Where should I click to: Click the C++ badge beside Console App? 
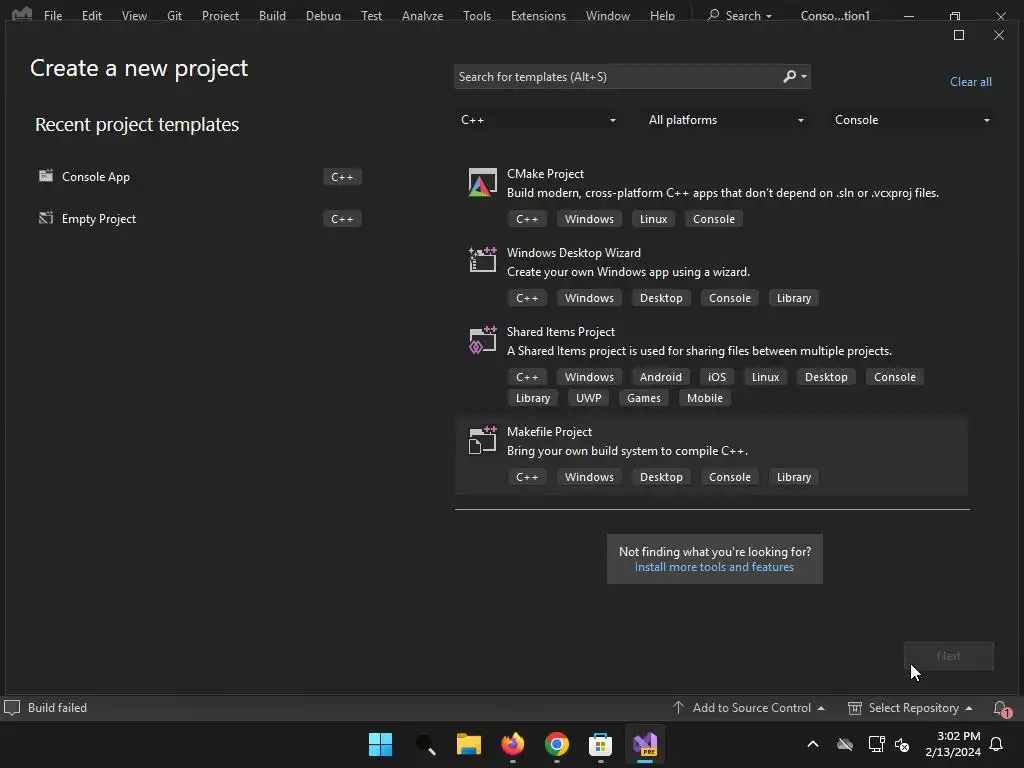coord(342,176)
